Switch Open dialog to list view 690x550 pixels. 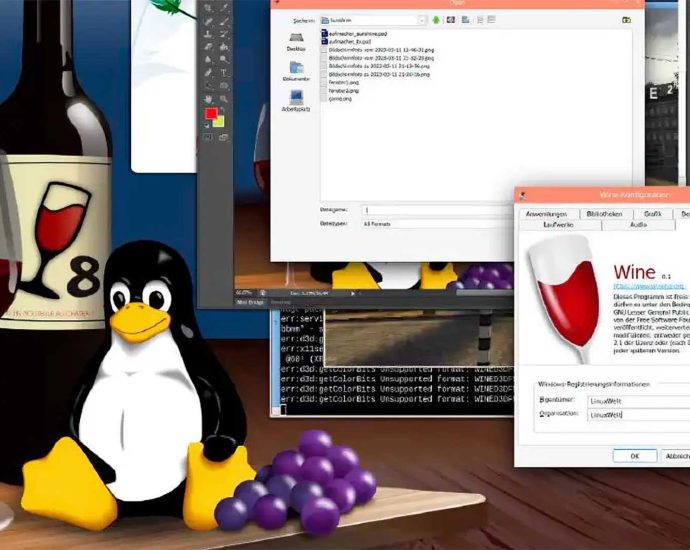click(x=480, y=20)
